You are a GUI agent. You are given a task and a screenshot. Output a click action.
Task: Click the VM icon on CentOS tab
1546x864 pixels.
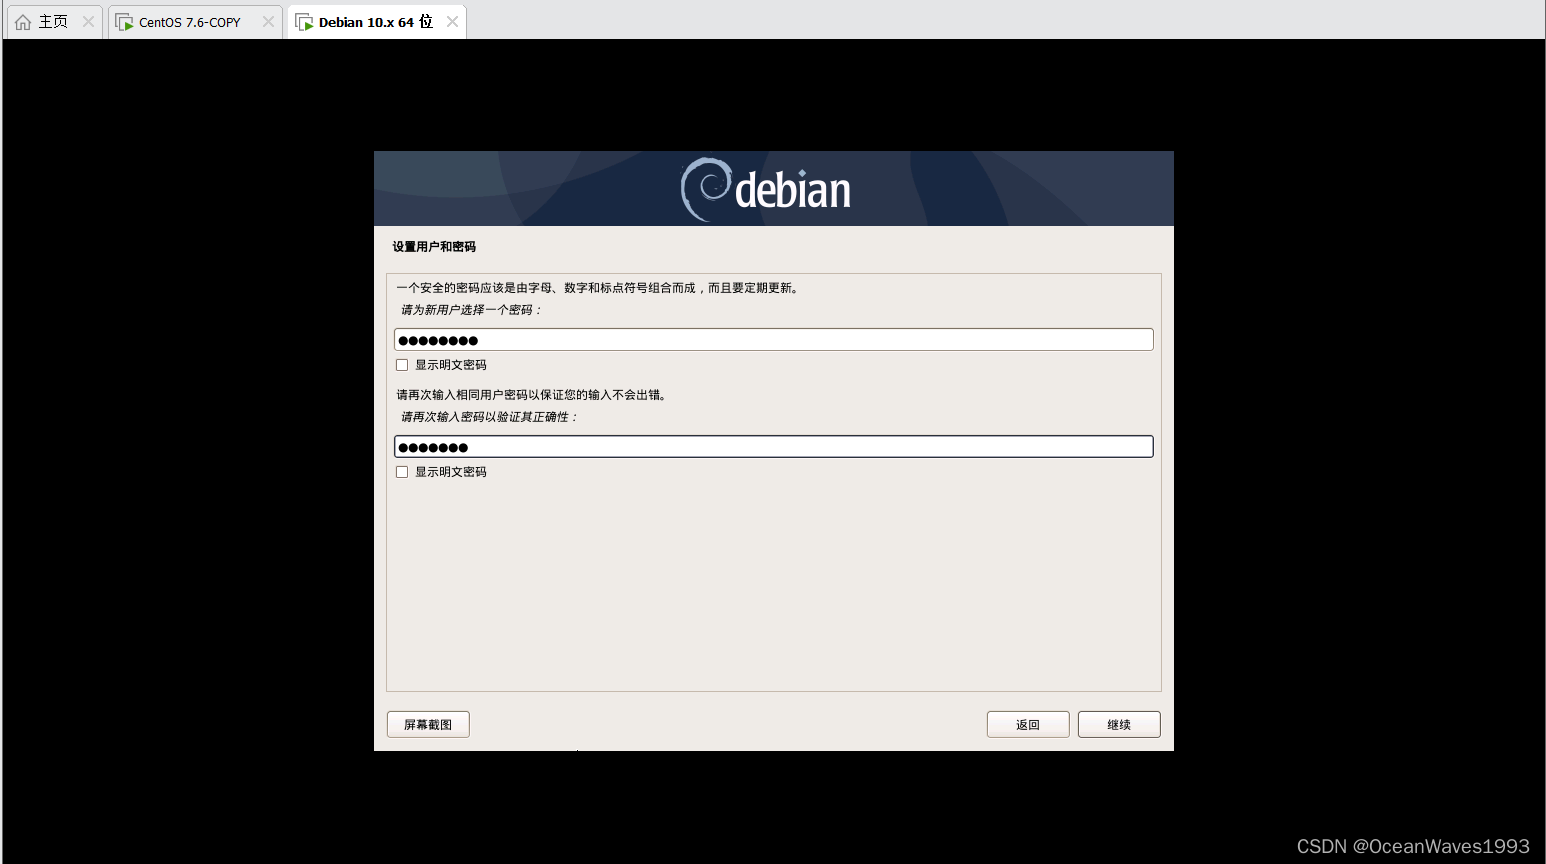pos(124,22)
